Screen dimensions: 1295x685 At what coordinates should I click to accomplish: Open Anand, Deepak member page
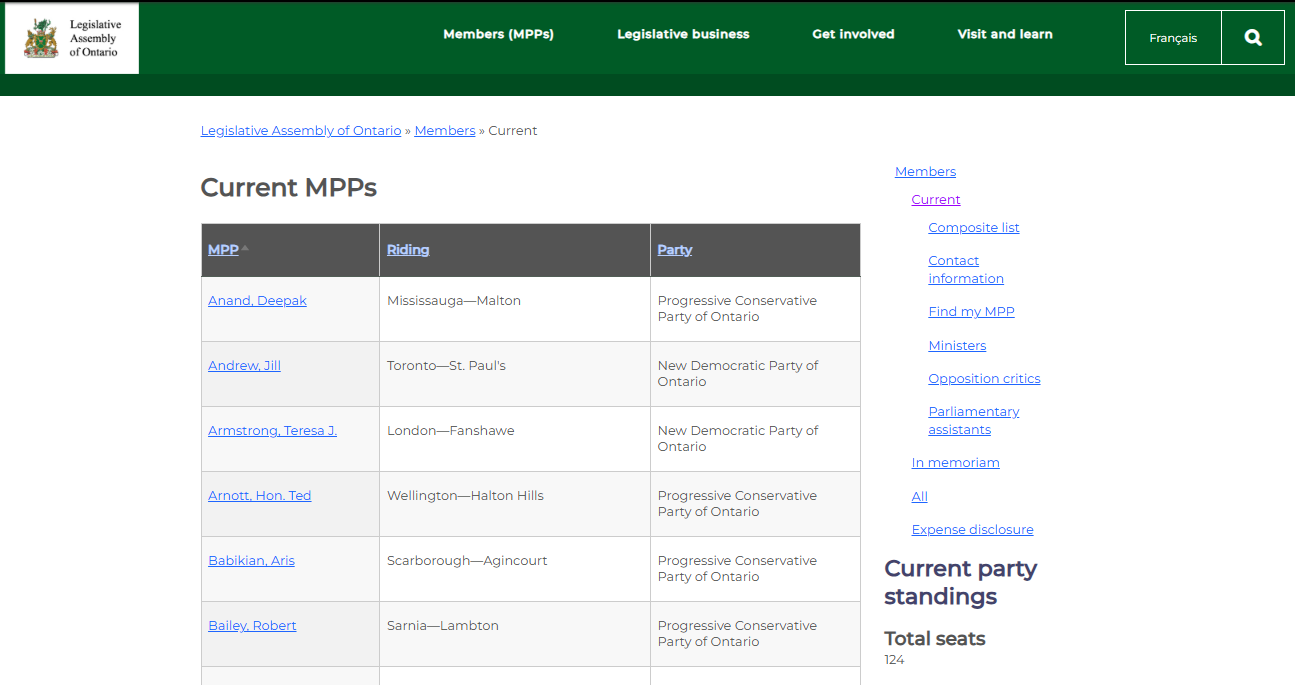(257, 301)
